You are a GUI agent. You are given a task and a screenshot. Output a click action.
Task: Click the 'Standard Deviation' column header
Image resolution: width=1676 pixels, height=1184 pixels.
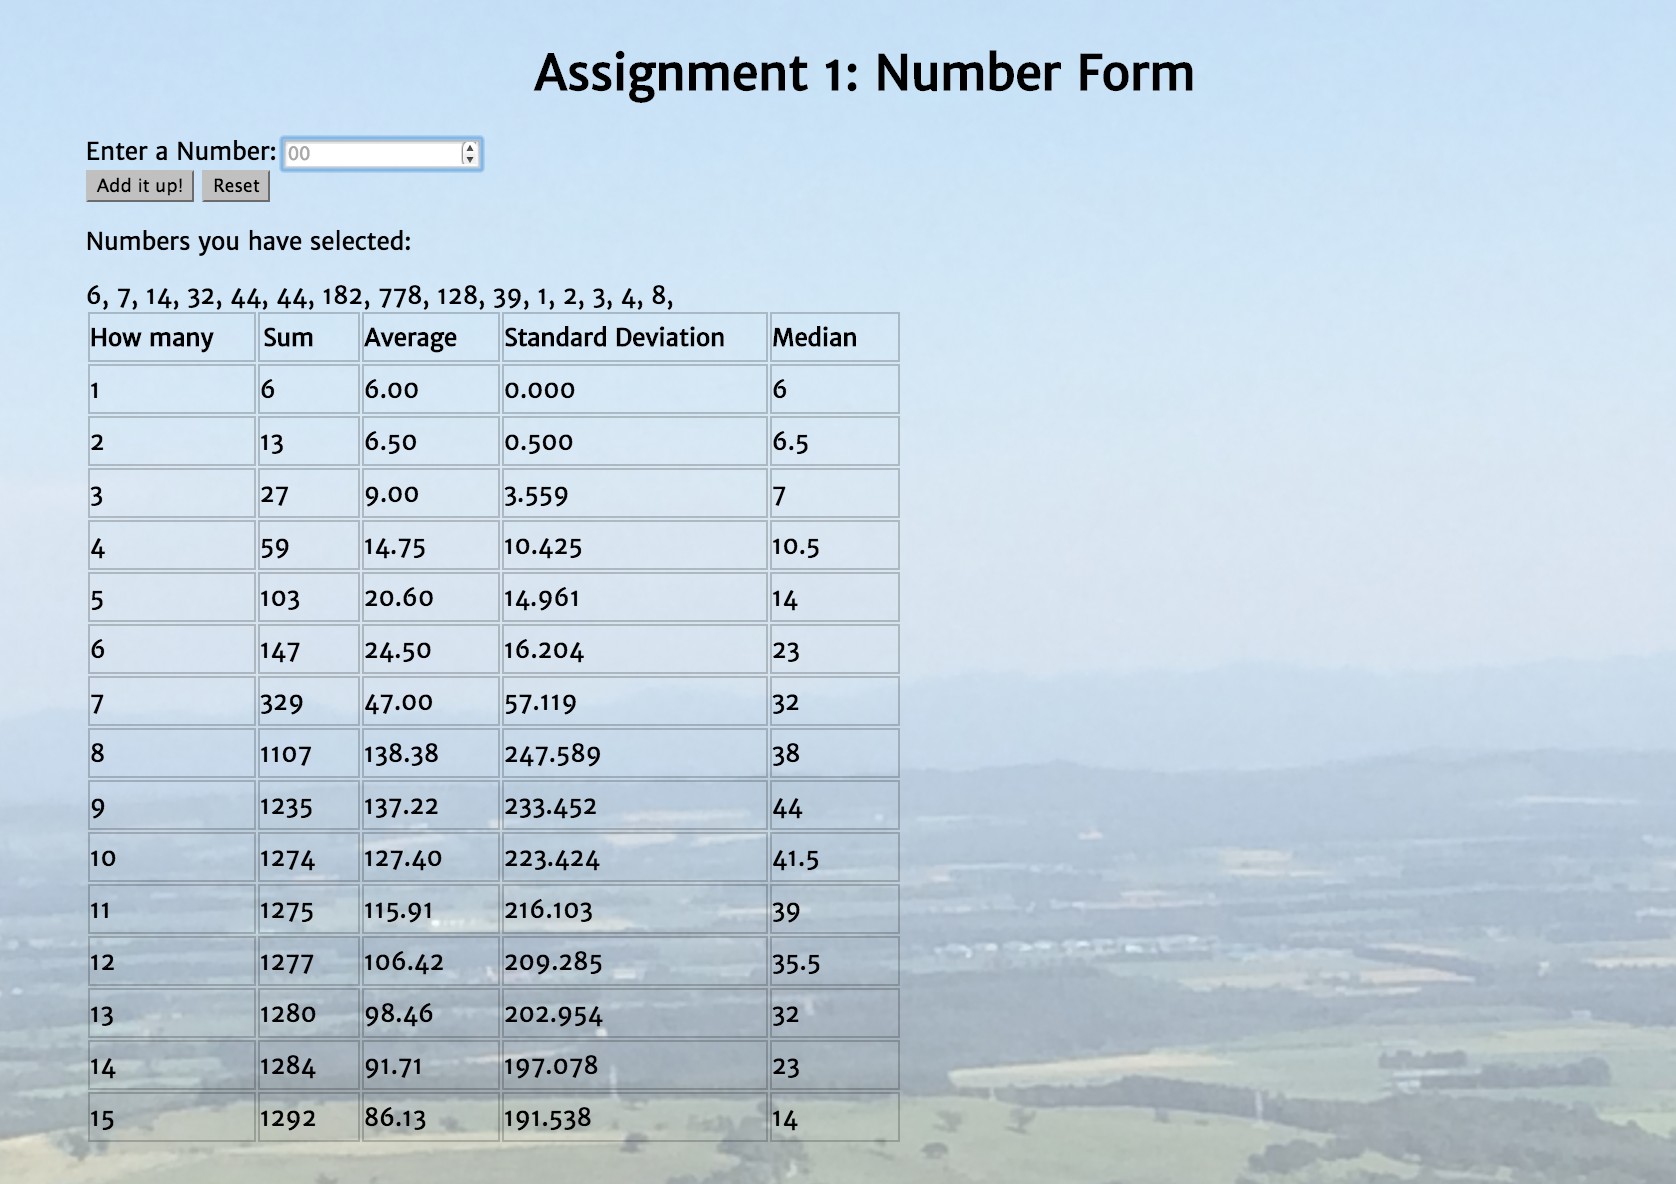click(634, 337)
